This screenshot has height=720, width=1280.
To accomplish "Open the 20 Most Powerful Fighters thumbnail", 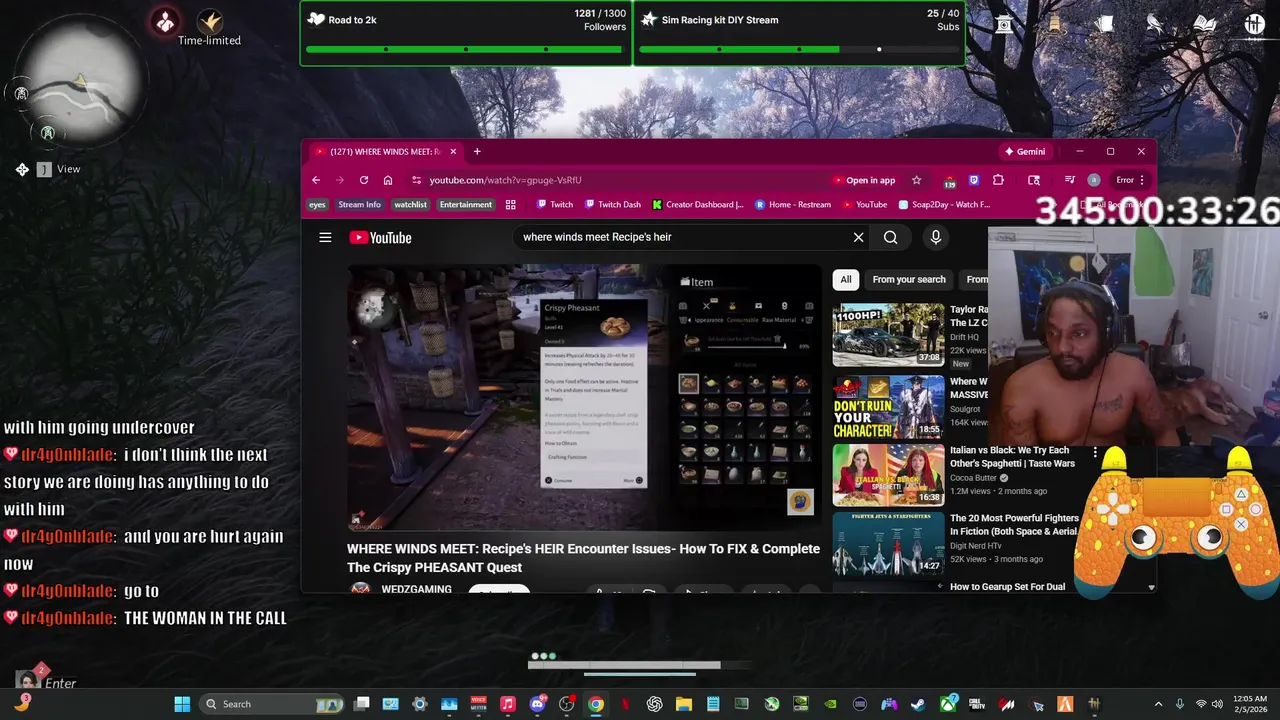I will pos(888,543).
